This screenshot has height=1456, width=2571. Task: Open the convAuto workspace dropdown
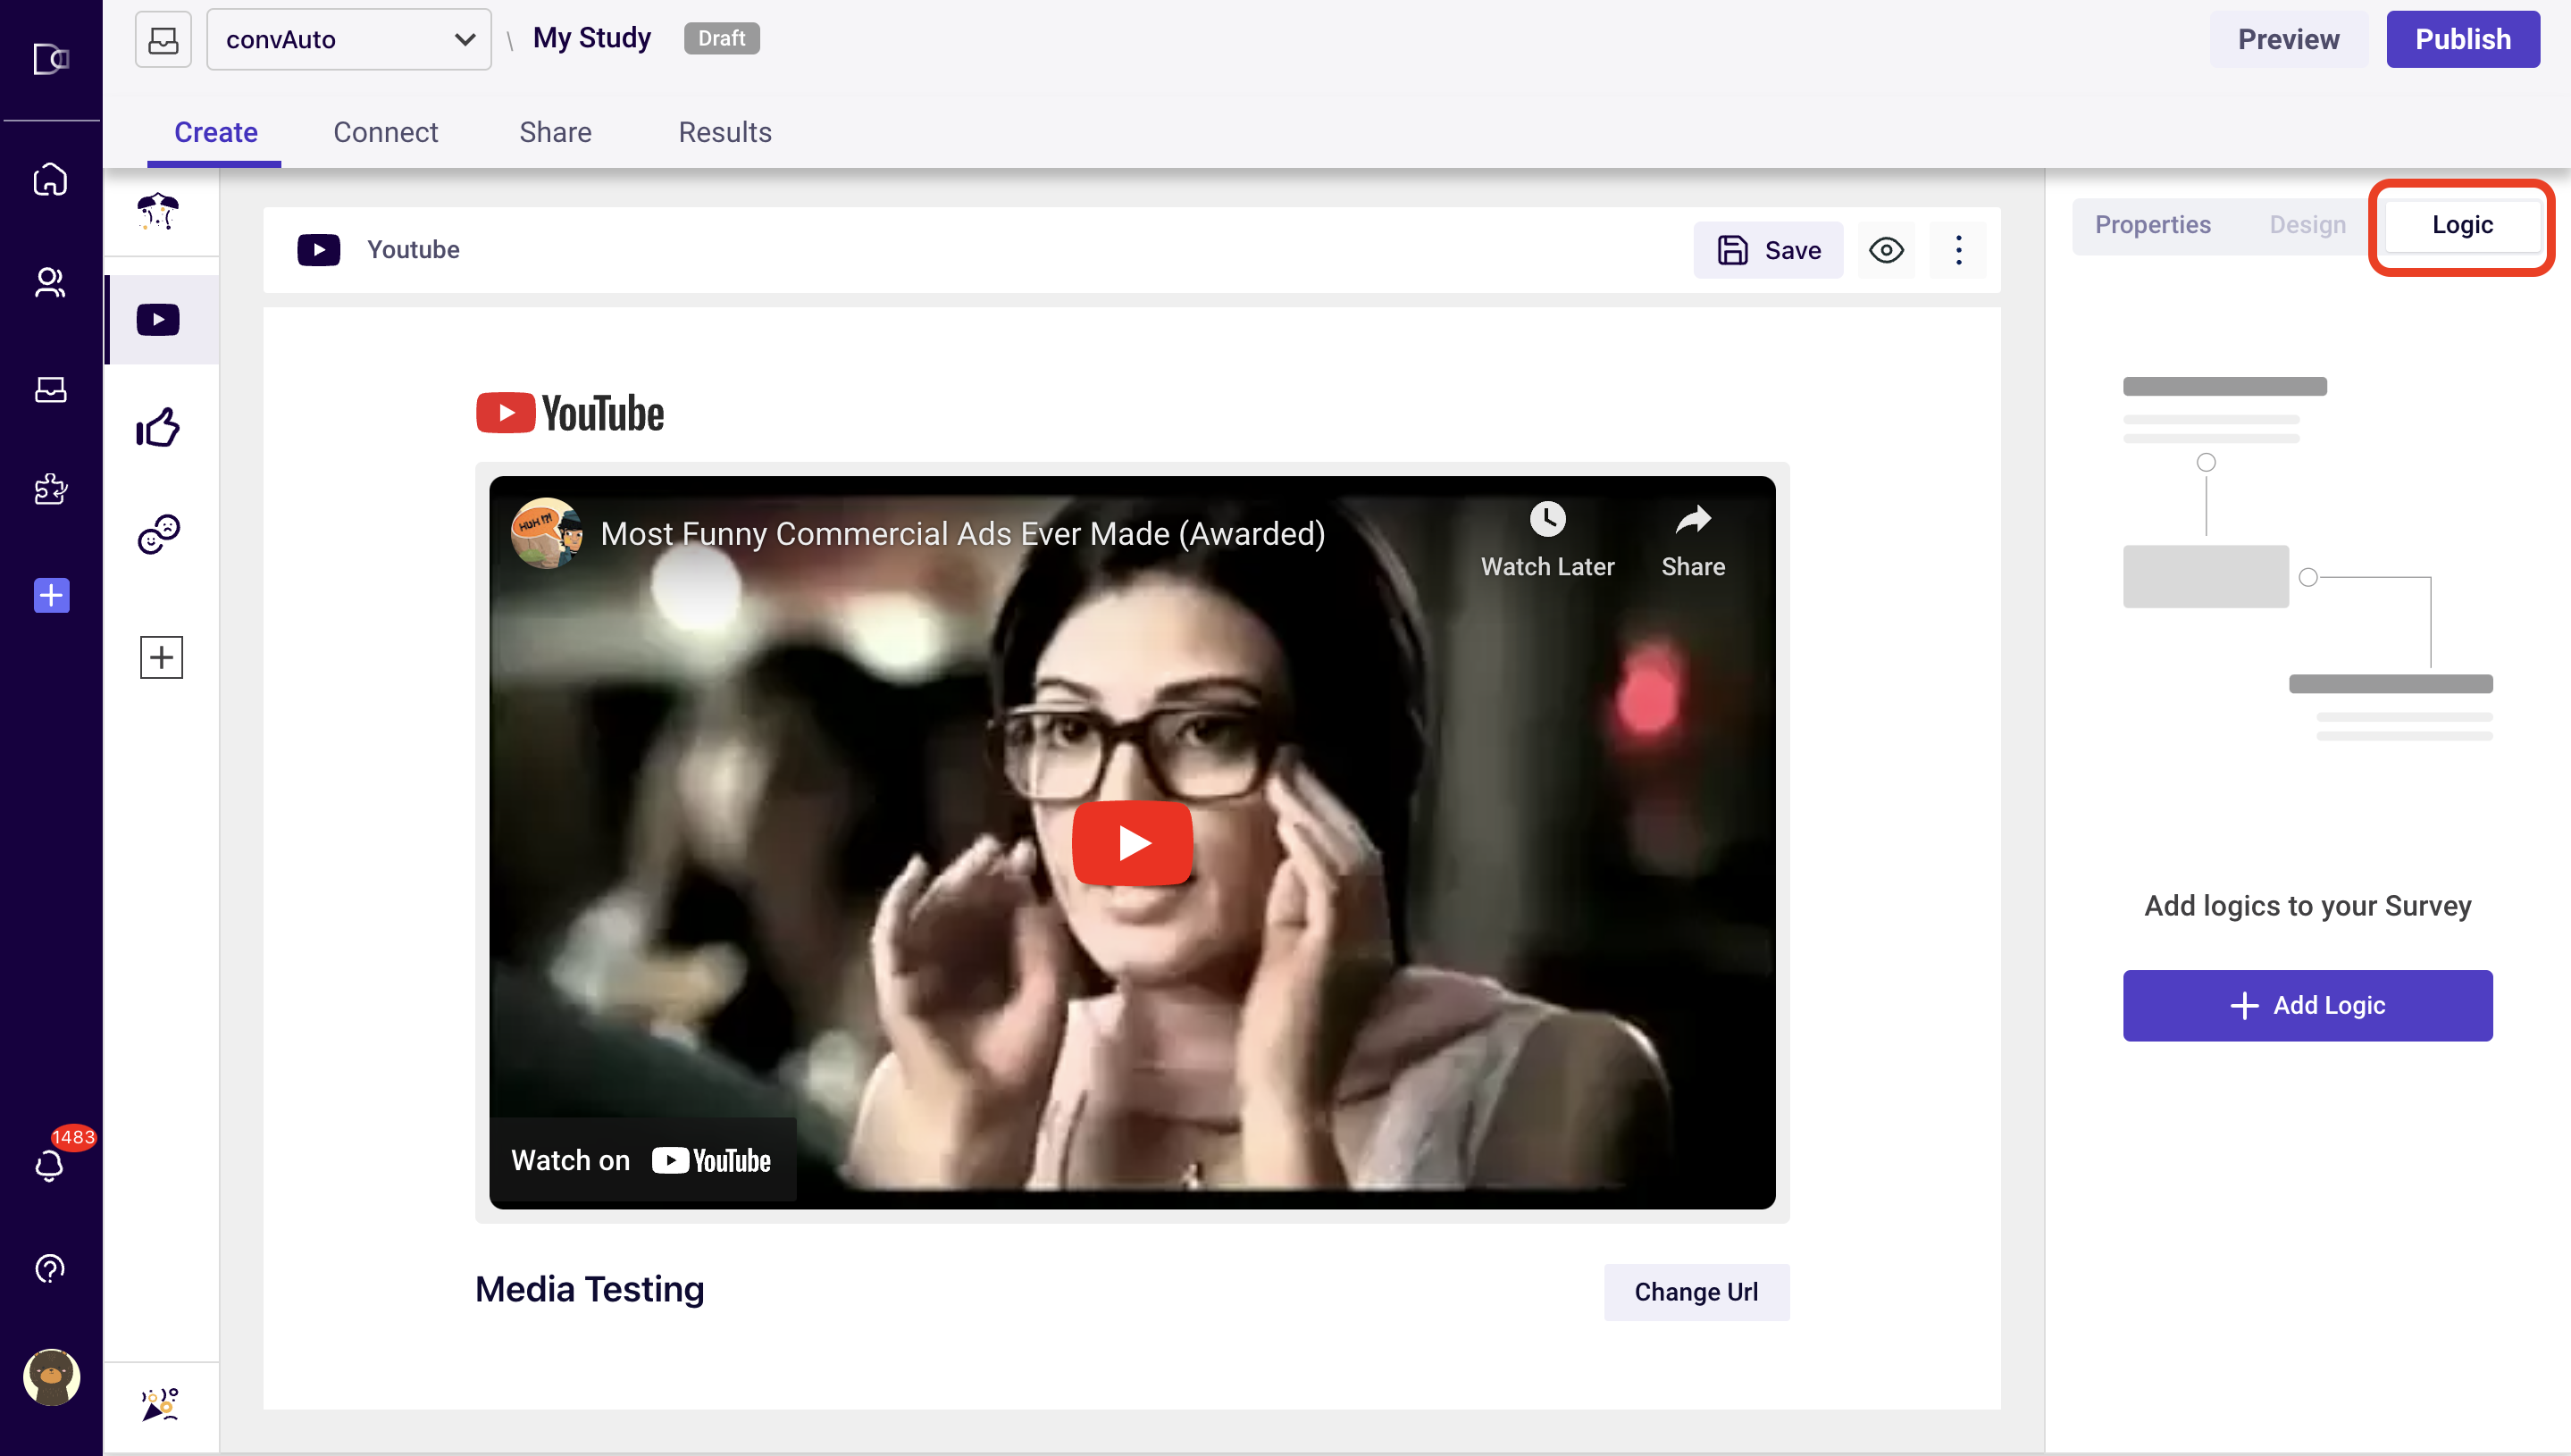pos(349,40)
